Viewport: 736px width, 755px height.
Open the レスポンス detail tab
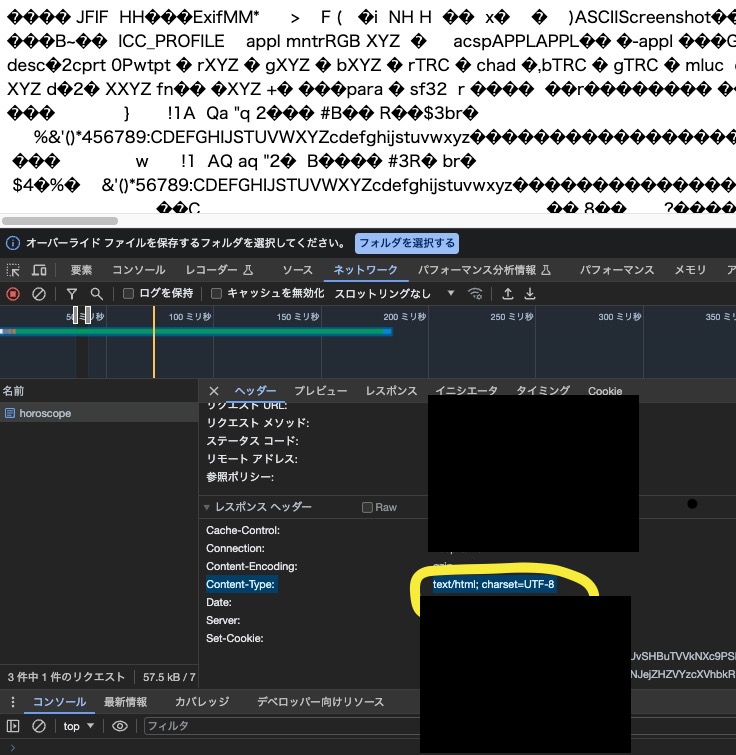[391, 391]
